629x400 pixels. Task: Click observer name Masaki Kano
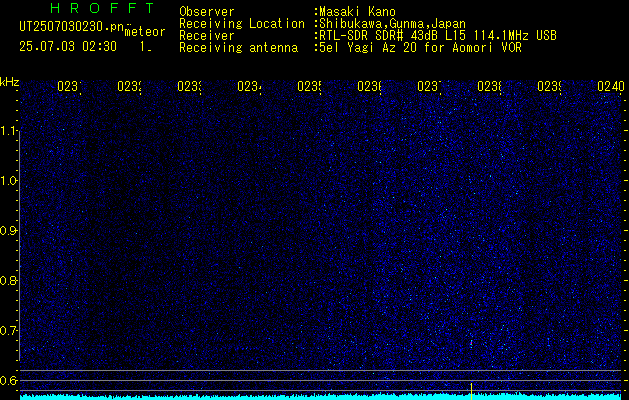pyautogui.click(x=357, y=12)
